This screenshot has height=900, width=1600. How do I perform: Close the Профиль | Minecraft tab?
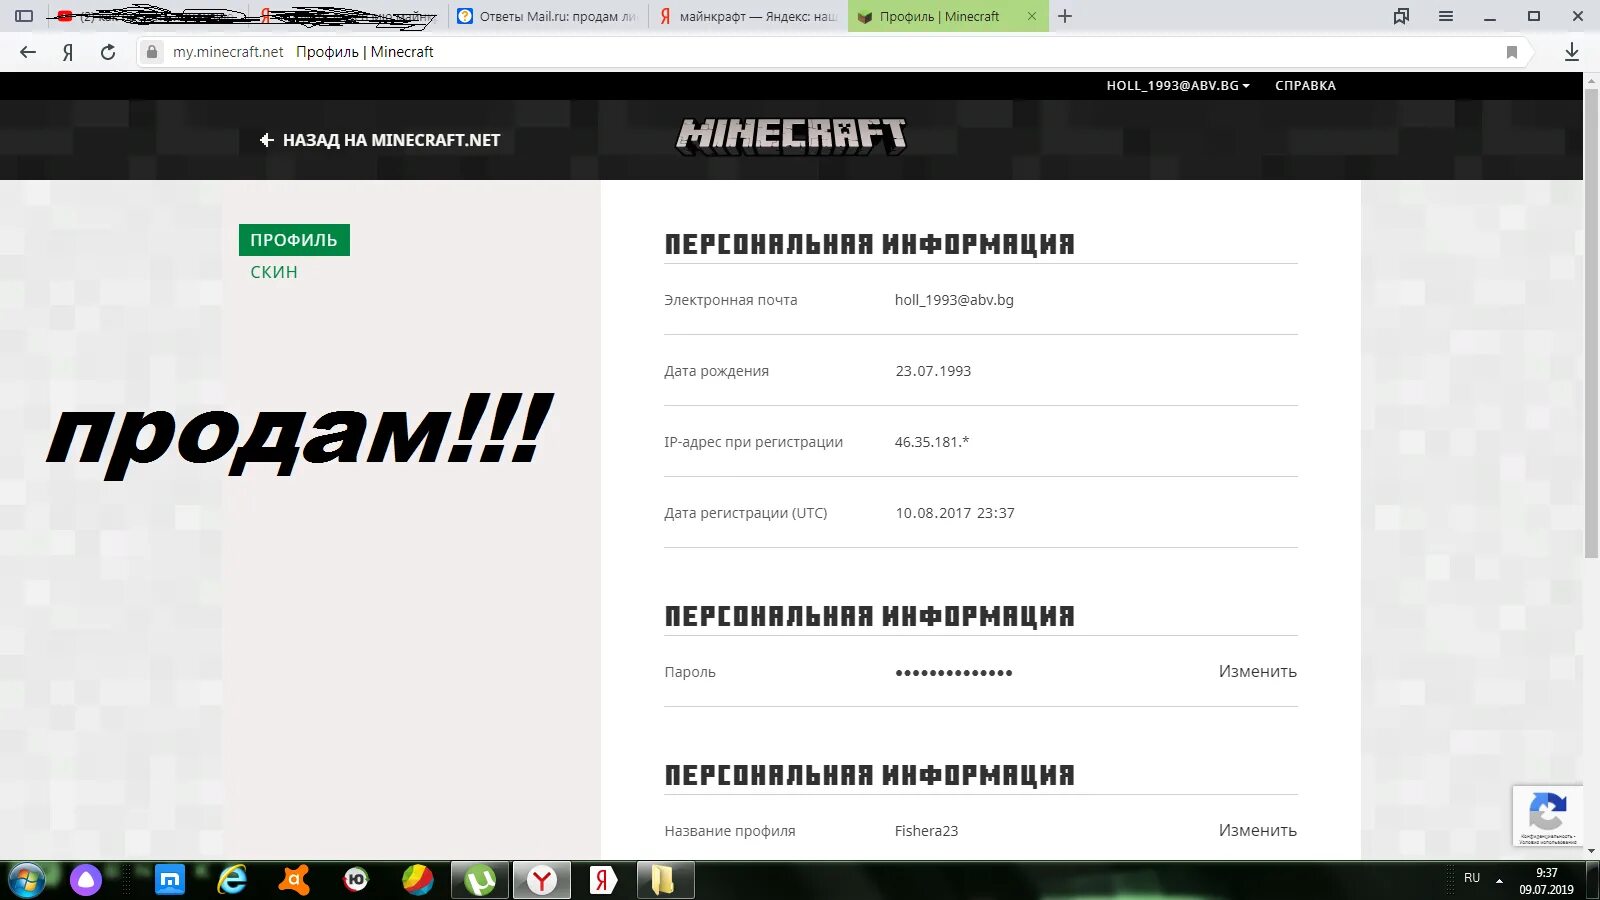pos(1032,16)
